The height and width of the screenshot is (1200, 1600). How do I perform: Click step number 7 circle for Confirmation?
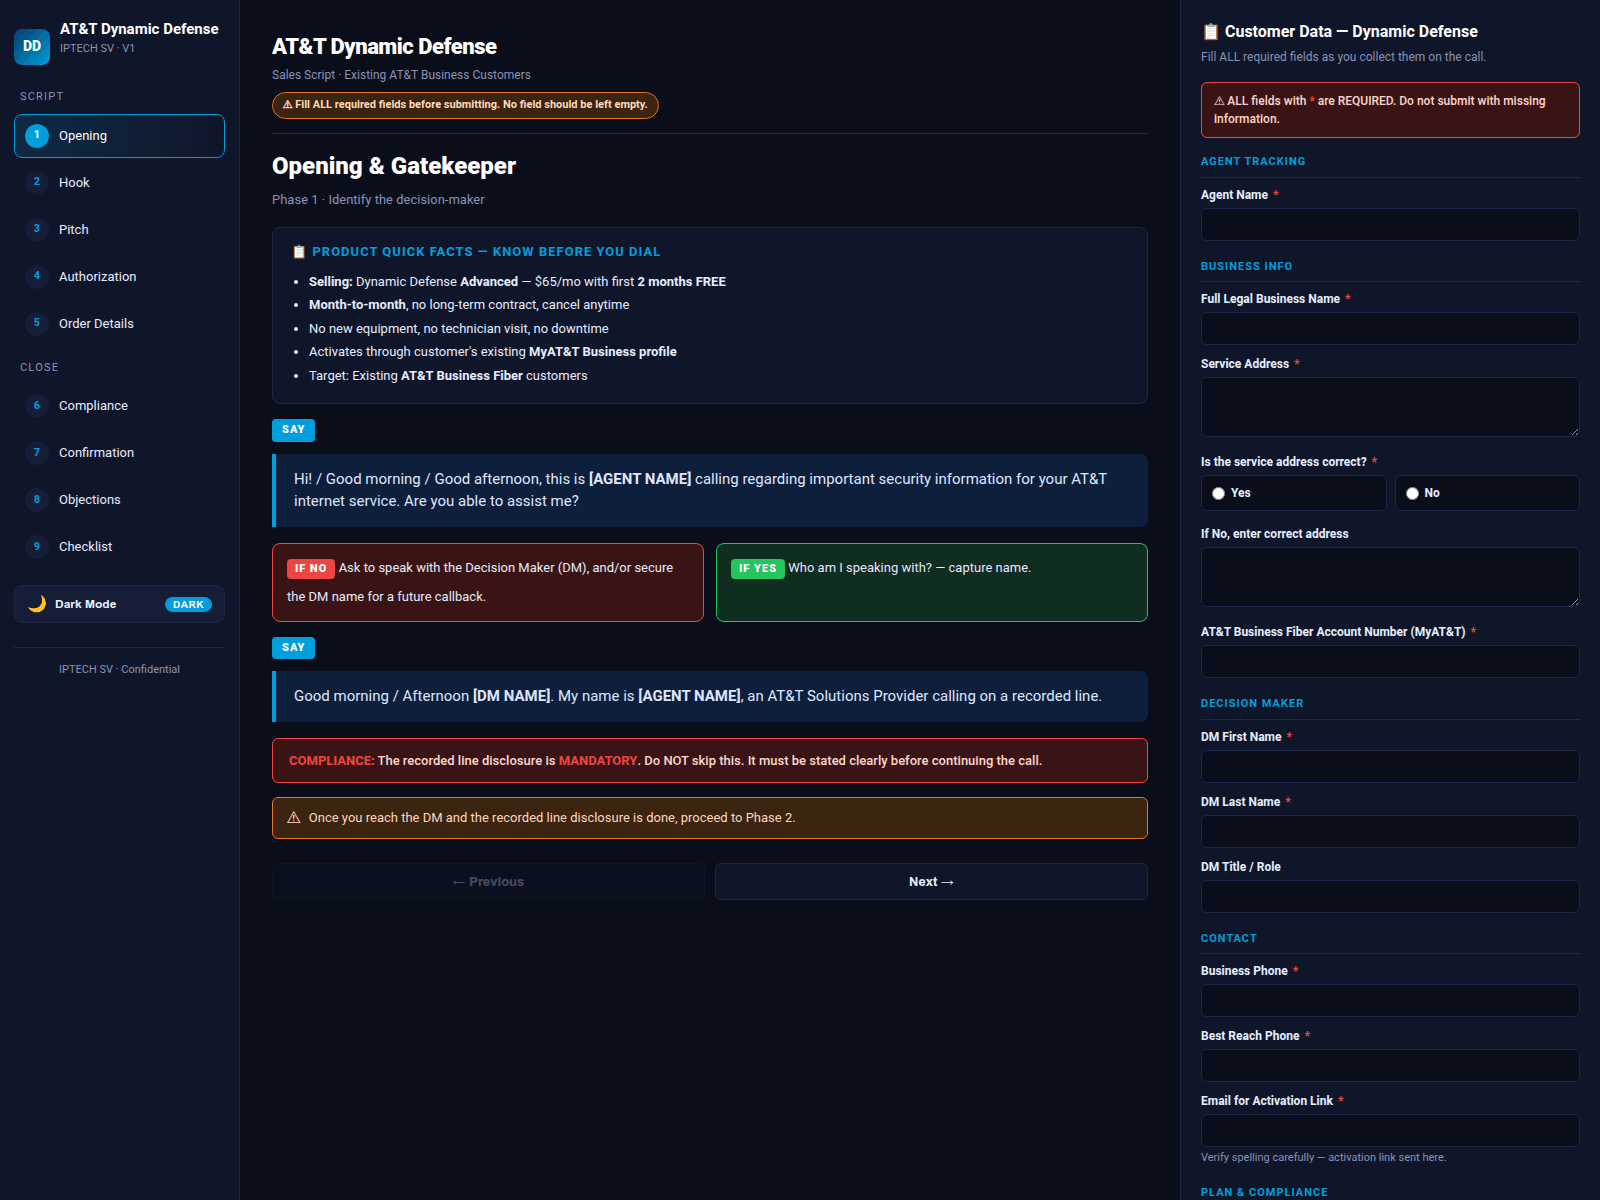[37, 452]
